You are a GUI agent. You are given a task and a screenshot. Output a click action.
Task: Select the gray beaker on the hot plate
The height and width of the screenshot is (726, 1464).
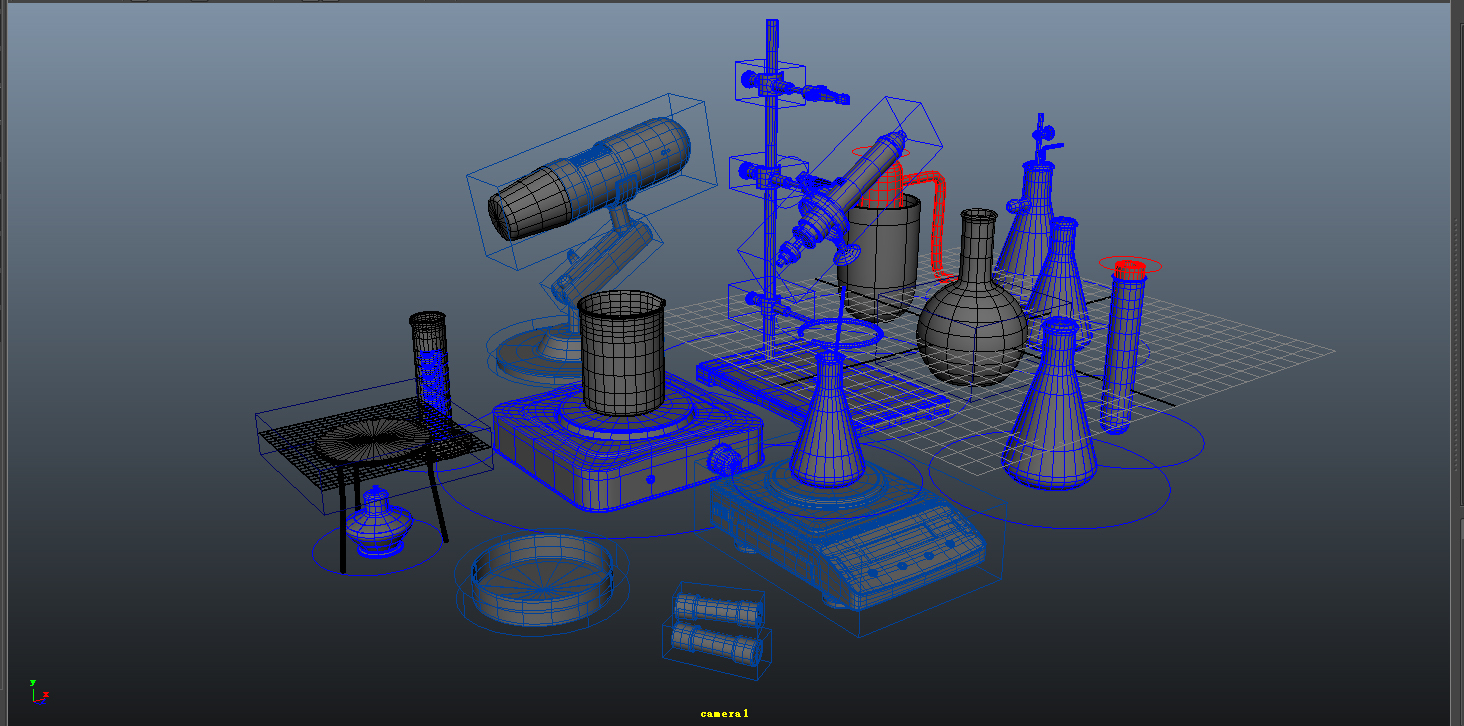coord(620,360)
